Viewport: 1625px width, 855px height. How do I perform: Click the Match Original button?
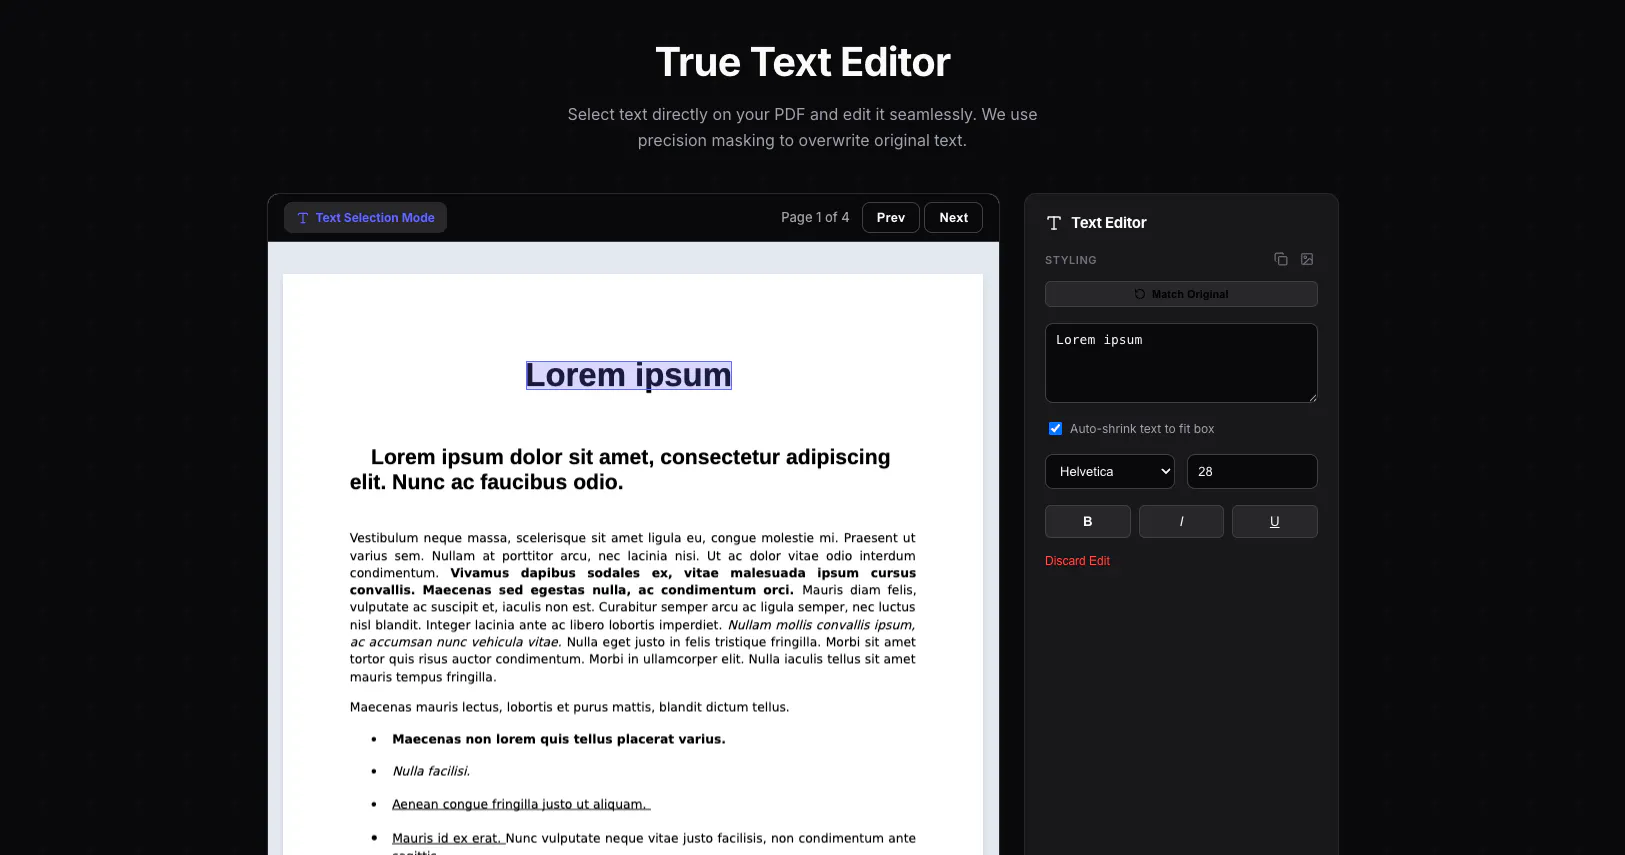pos(1181,294)
